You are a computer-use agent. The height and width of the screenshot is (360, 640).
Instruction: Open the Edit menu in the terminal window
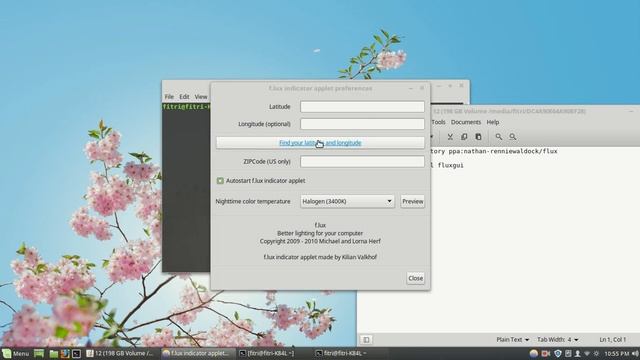(184, 97)
